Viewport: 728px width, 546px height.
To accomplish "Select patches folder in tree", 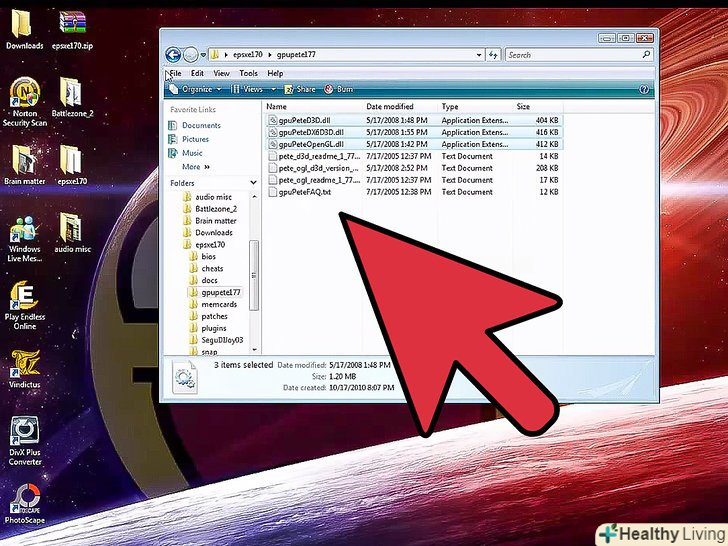I will pos(209,317).
